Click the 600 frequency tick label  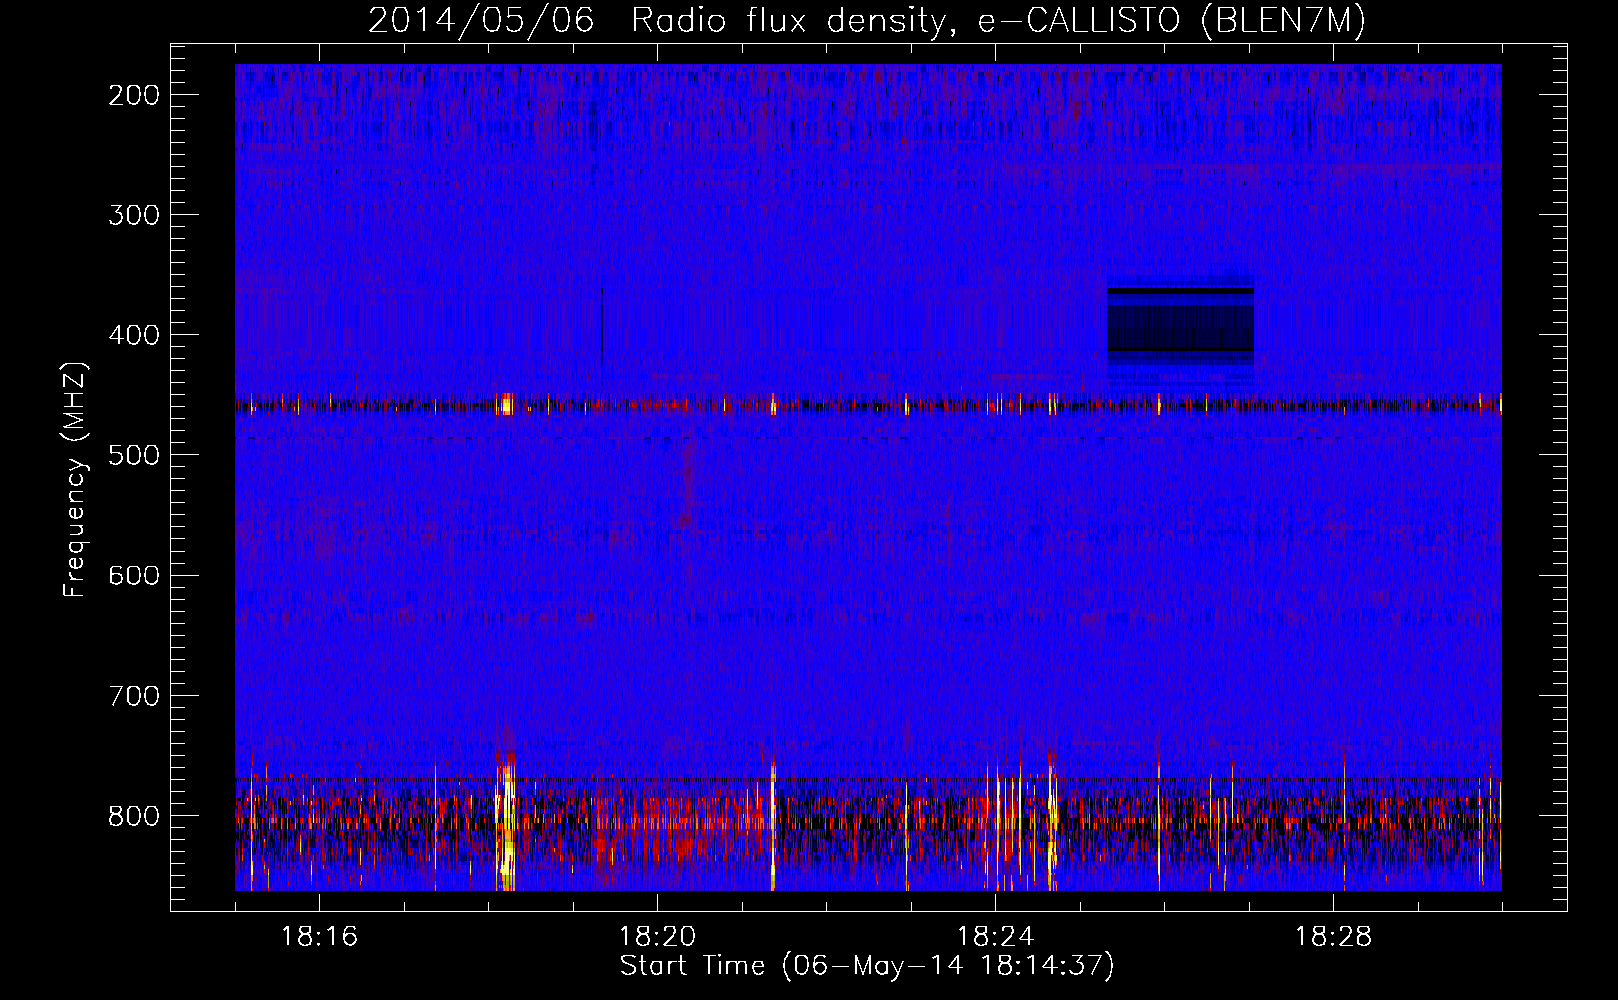point(133,575)
